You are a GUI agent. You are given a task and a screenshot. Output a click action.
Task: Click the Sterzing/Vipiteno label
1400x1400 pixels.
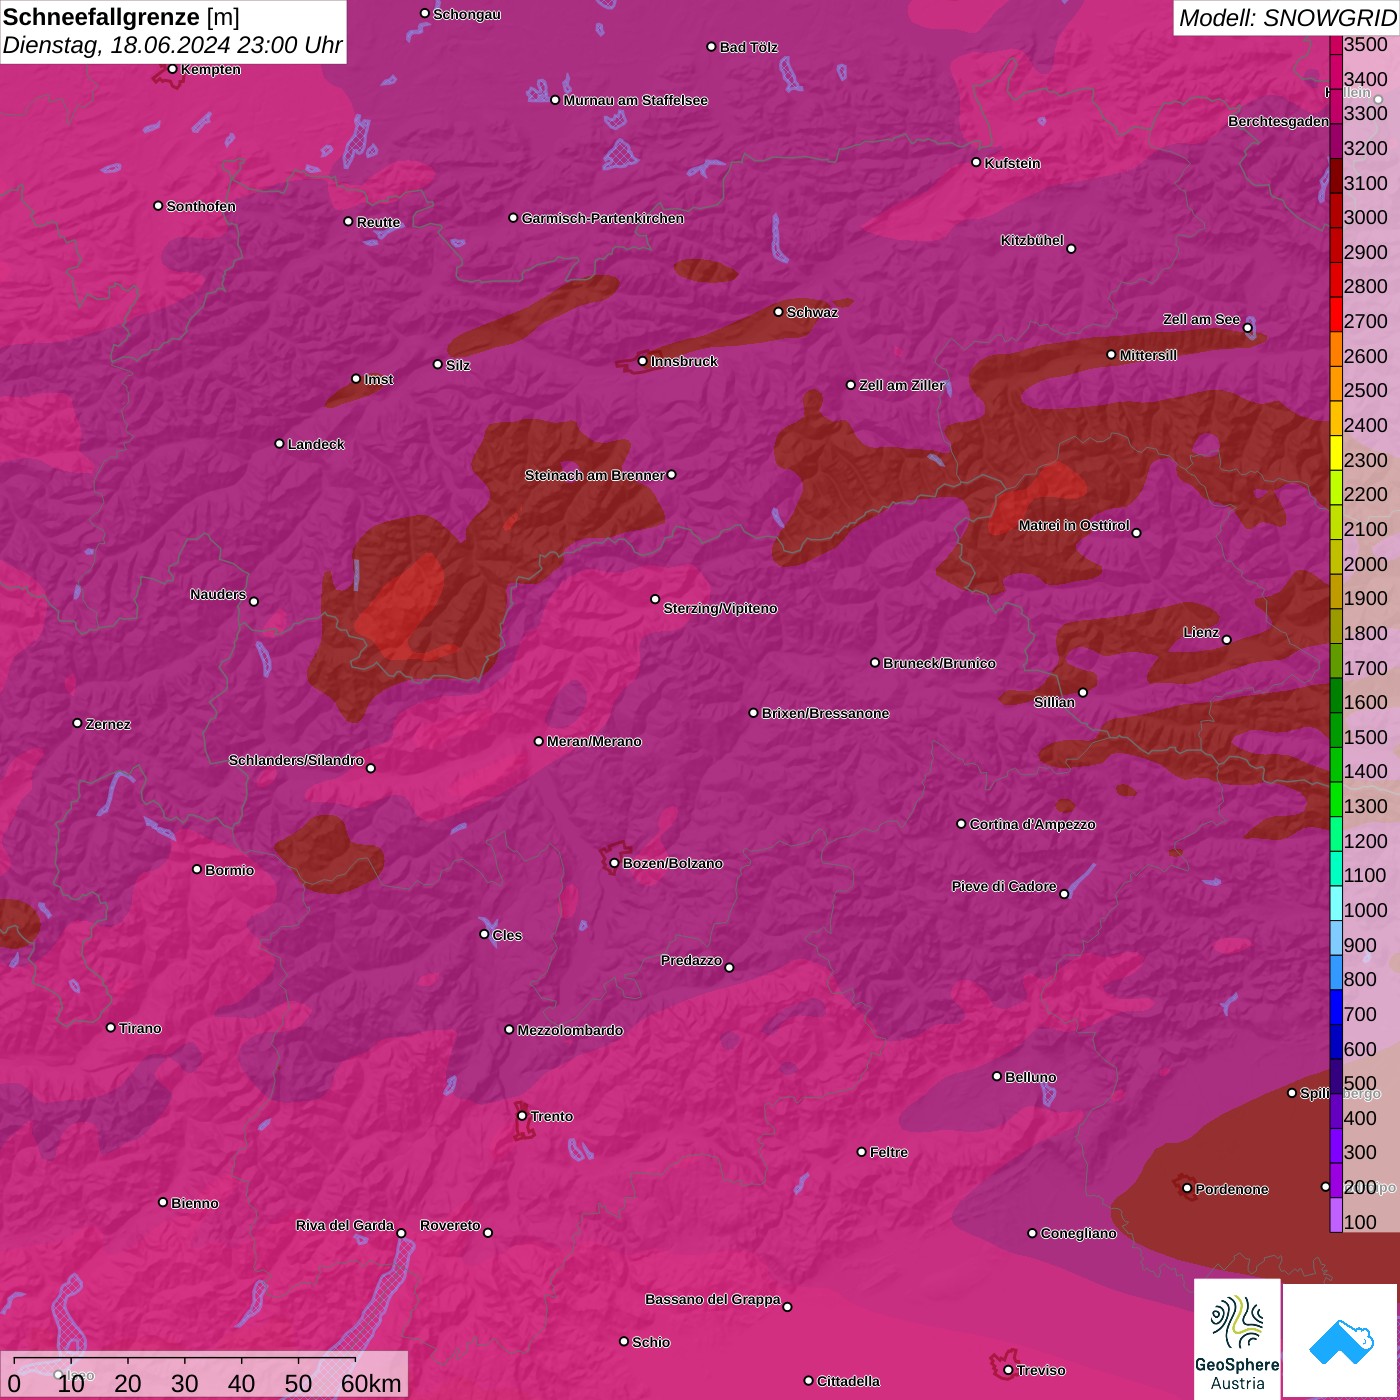[x=721, y=608]
